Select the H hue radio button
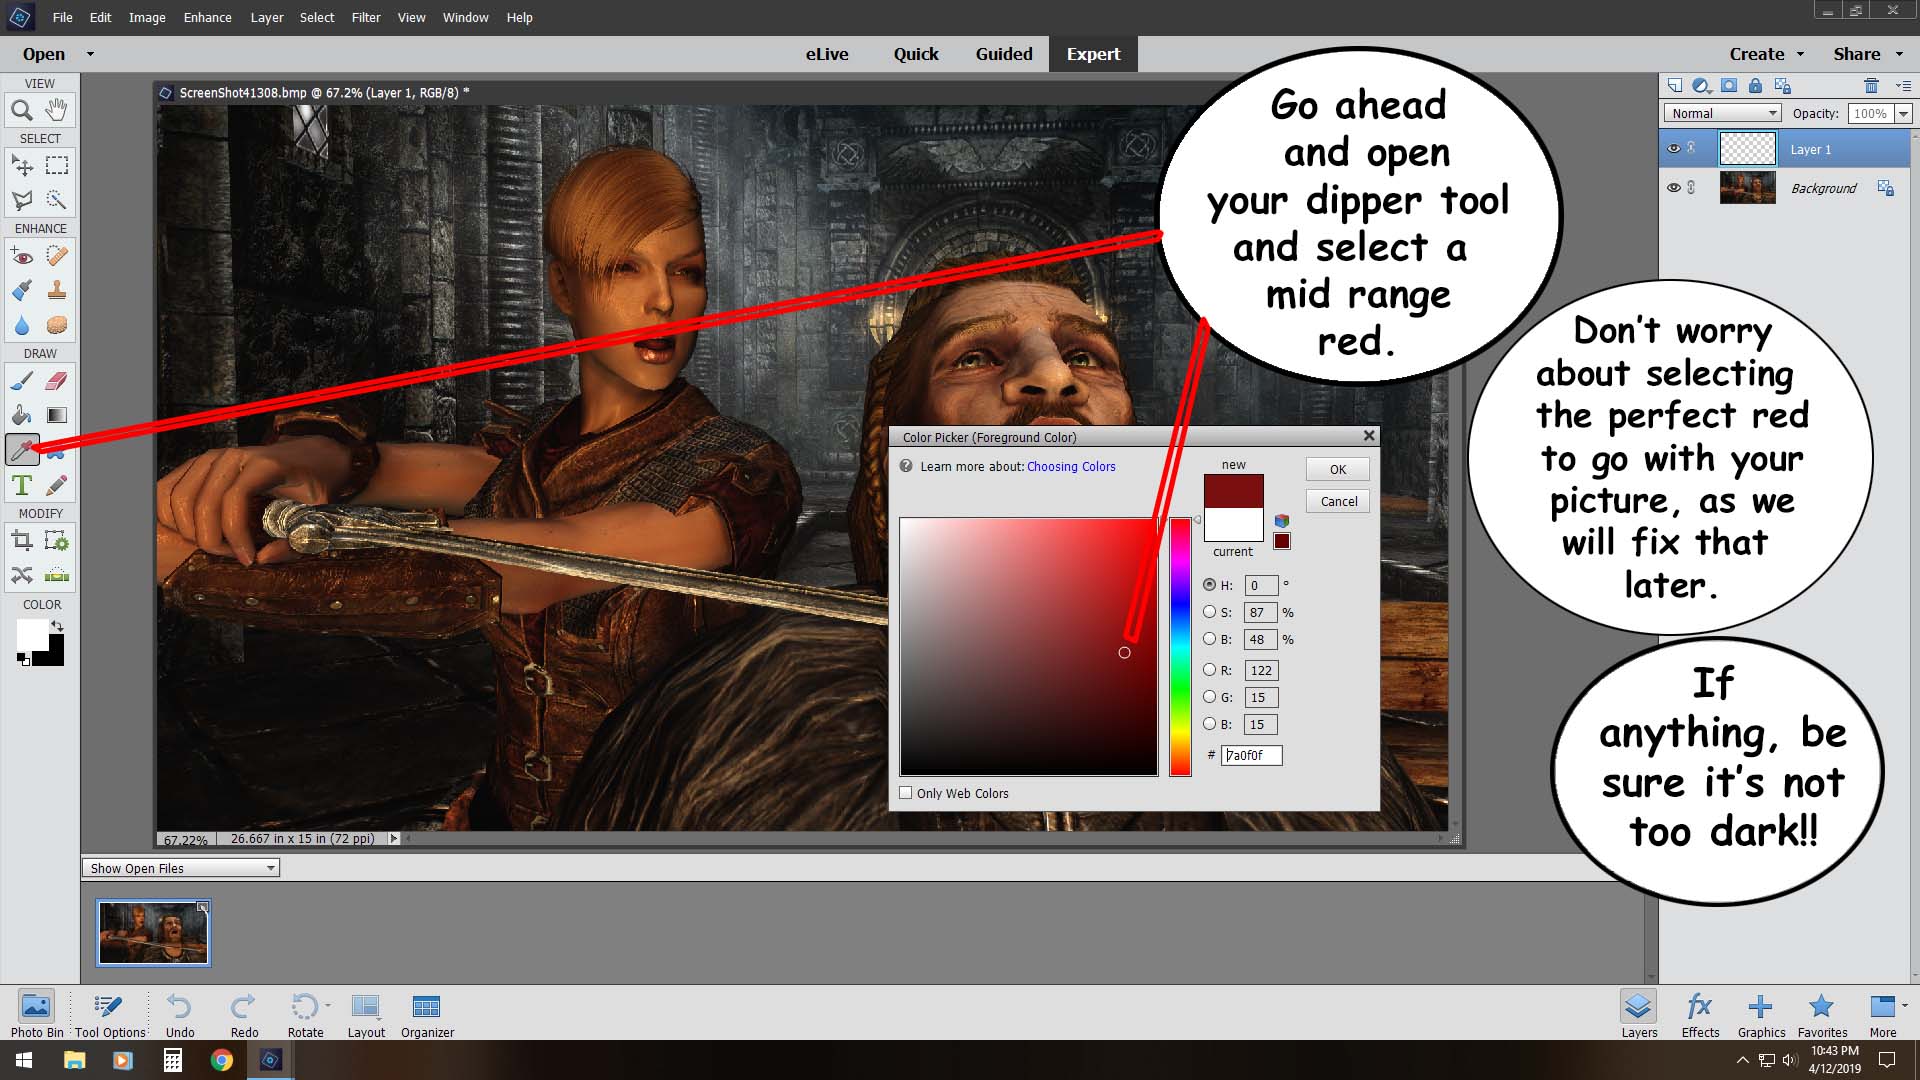The height and width of the screenshot is (1080, 1920). (1209, 585)
